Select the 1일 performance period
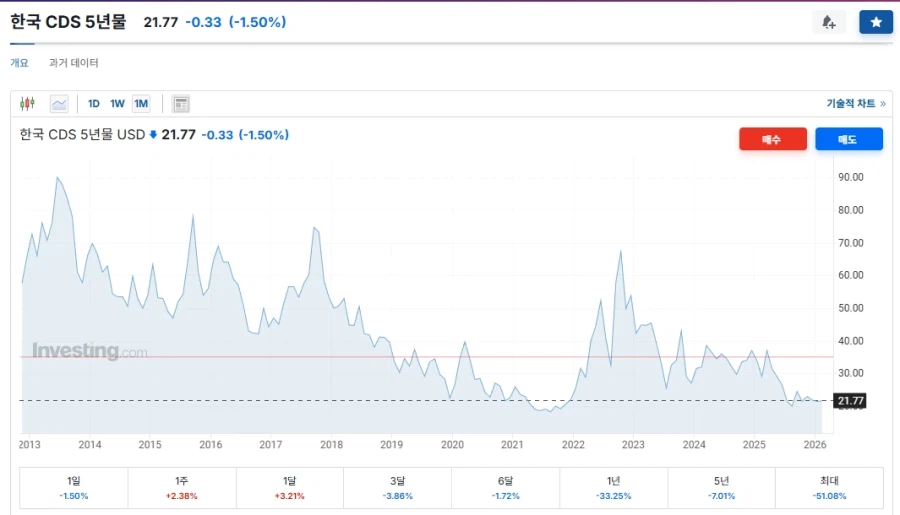The width and height of the screenshot is (900, 515). pyautogui.click(x=74, y=487)
